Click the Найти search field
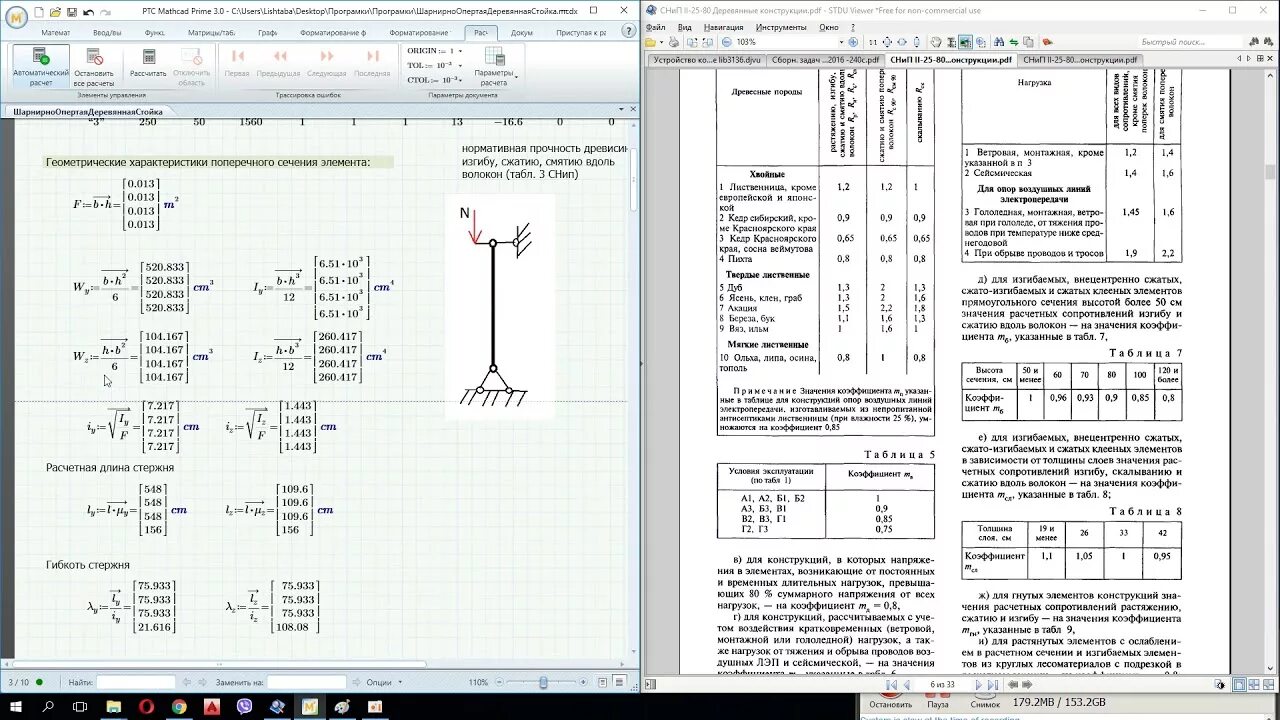Screen dimensions: 1280x720 point(135,682)
